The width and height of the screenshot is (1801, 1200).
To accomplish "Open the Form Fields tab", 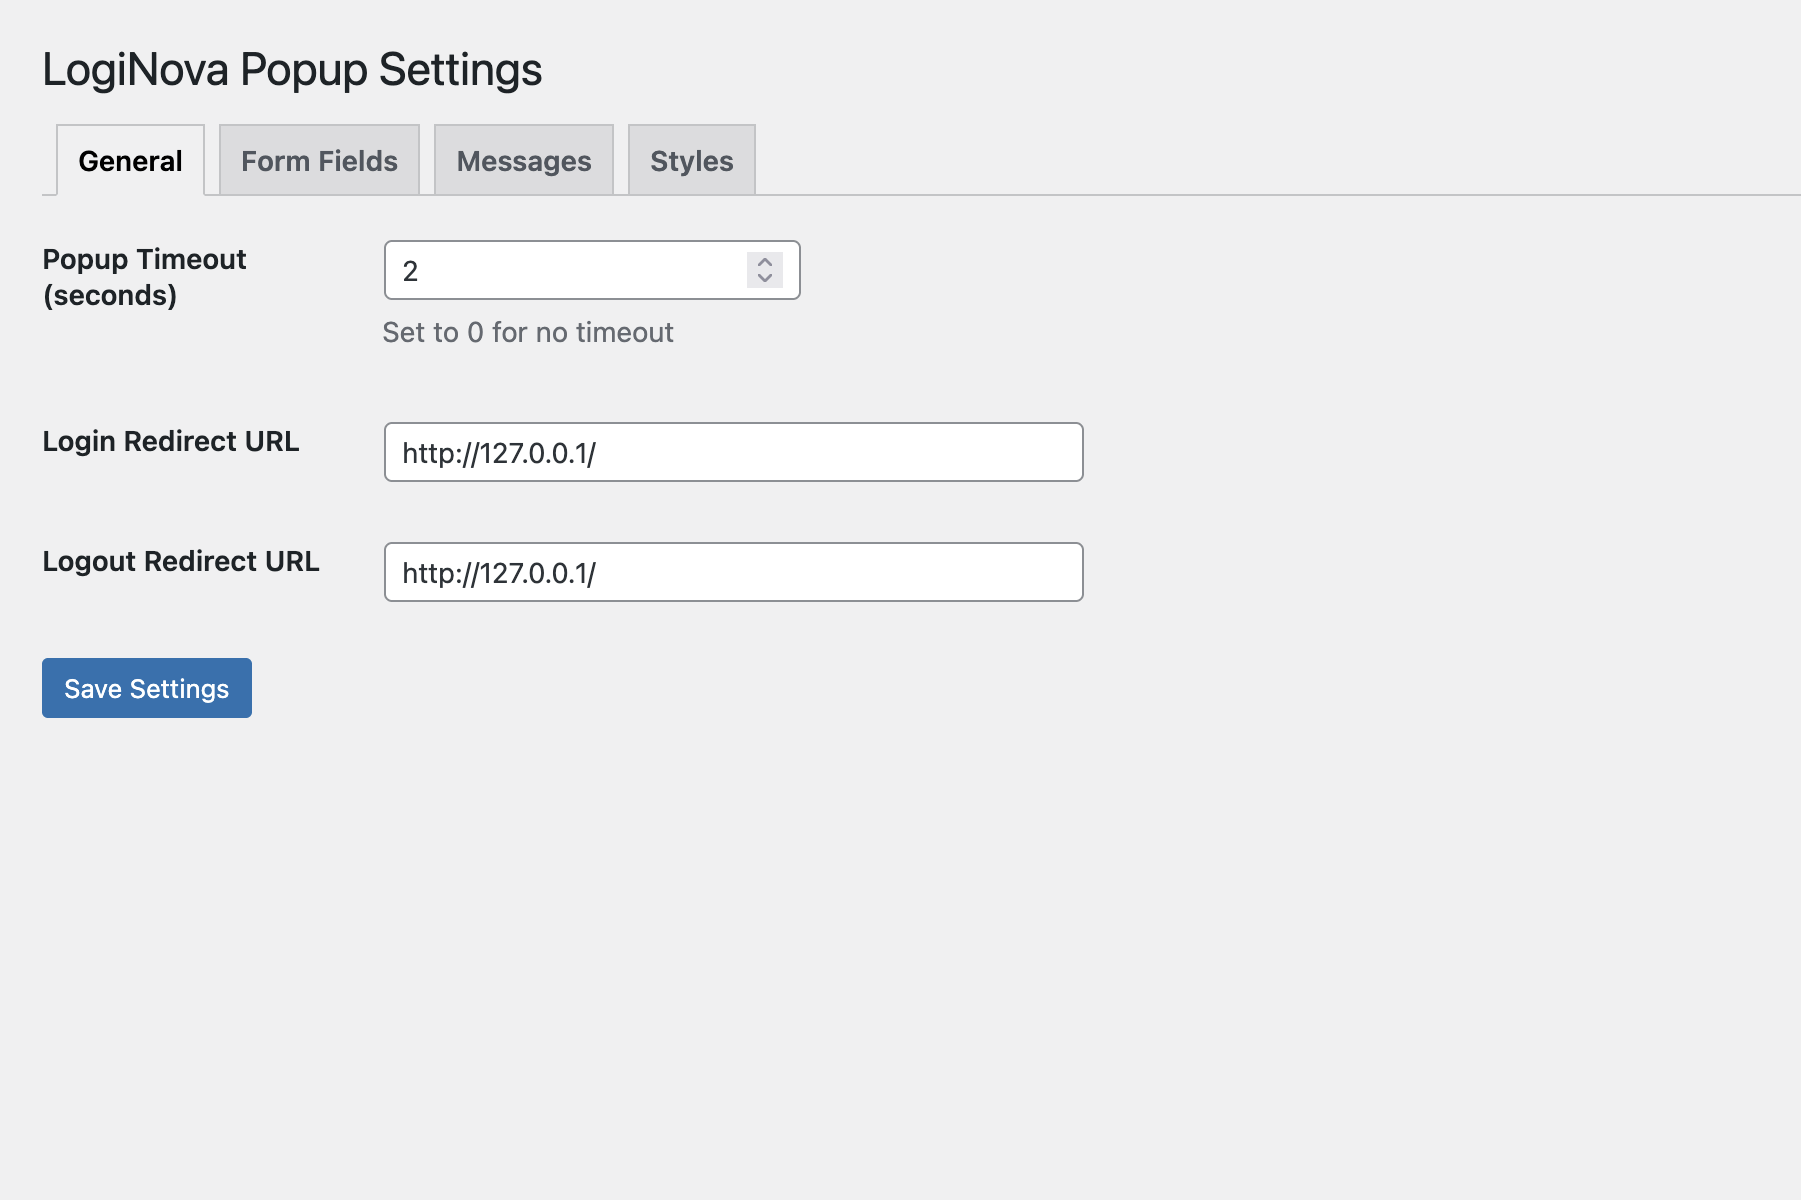I will point(319,161).
